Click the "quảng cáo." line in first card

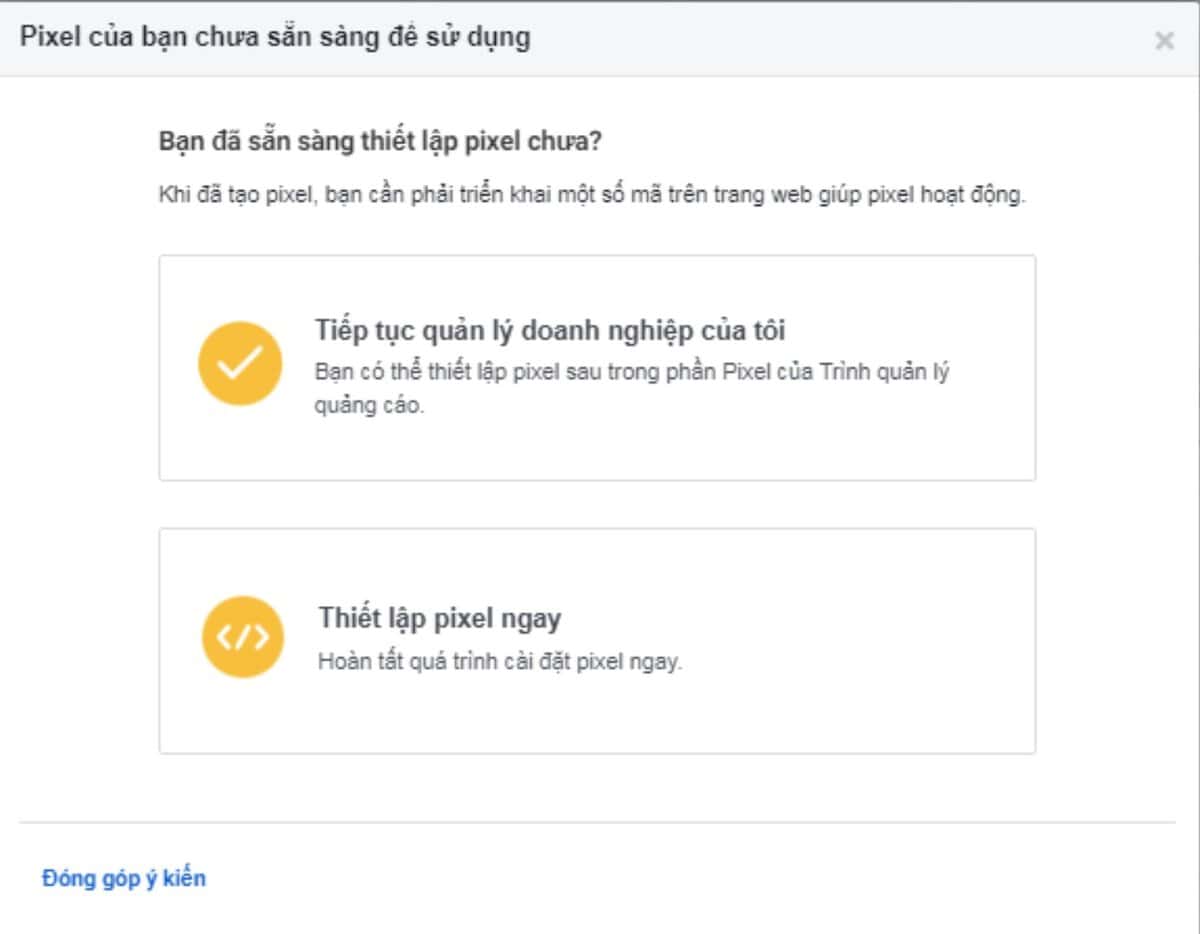click(370, 409)
